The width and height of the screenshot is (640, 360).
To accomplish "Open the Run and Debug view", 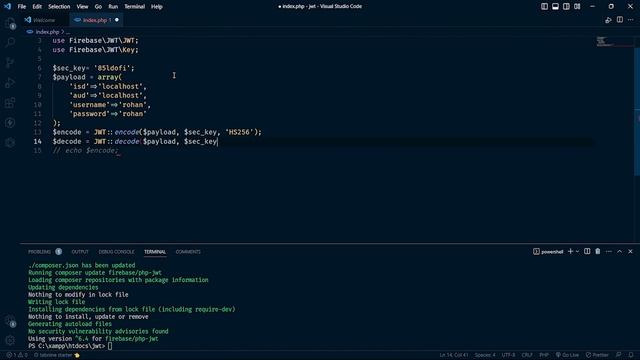I will (x=10, y=82).
